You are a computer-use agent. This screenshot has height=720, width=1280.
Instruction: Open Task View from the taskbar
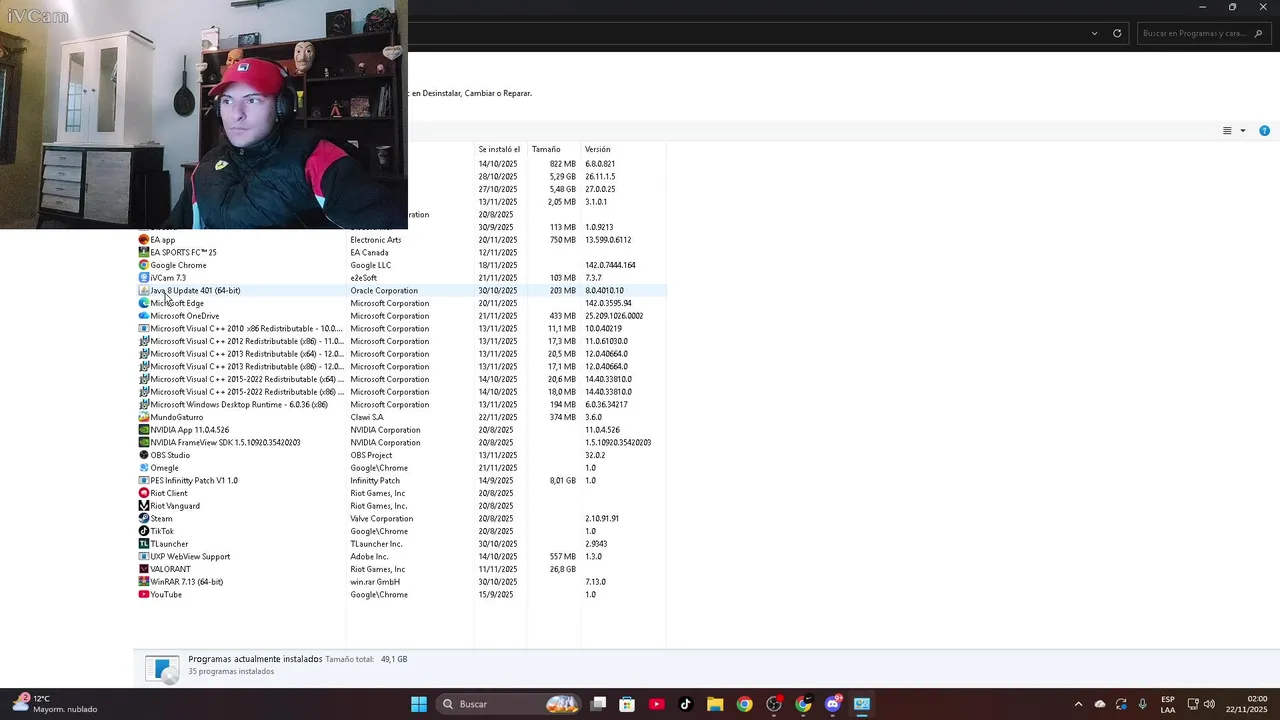pyautogui.click(x=598, y=704)
